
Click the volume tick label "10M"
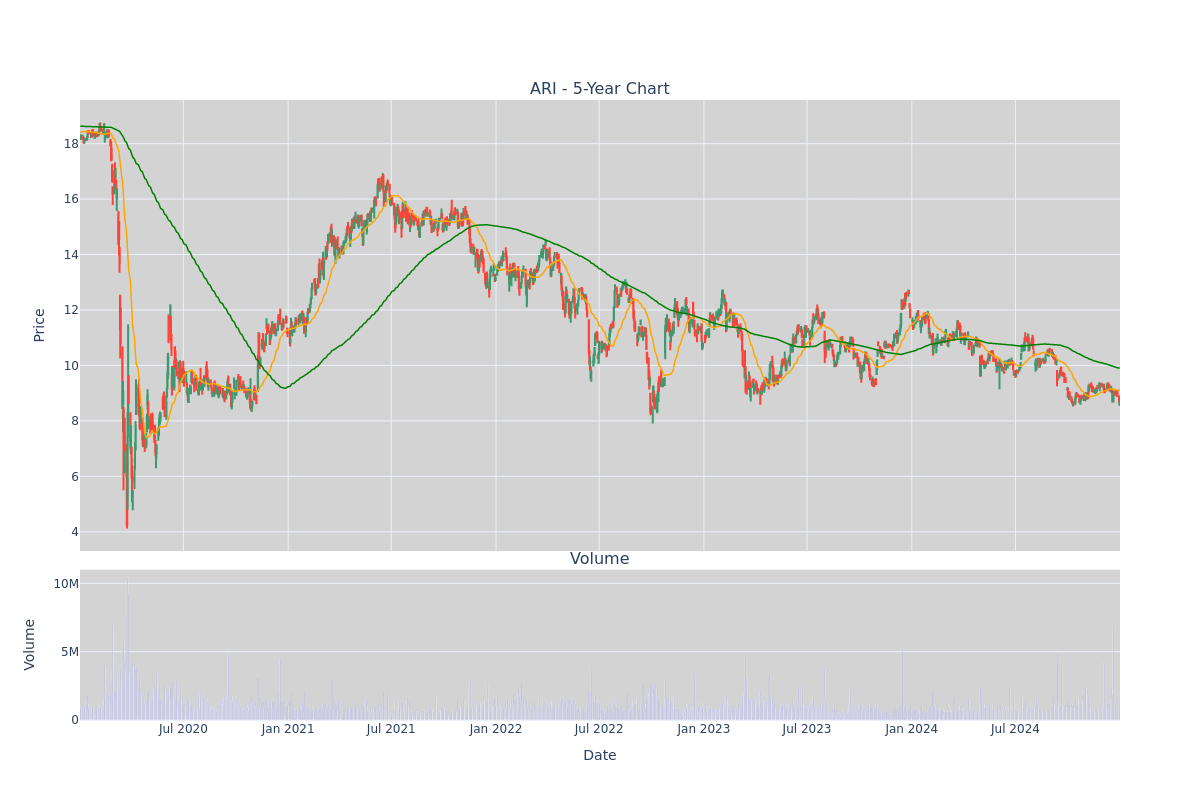pos(66,584)
